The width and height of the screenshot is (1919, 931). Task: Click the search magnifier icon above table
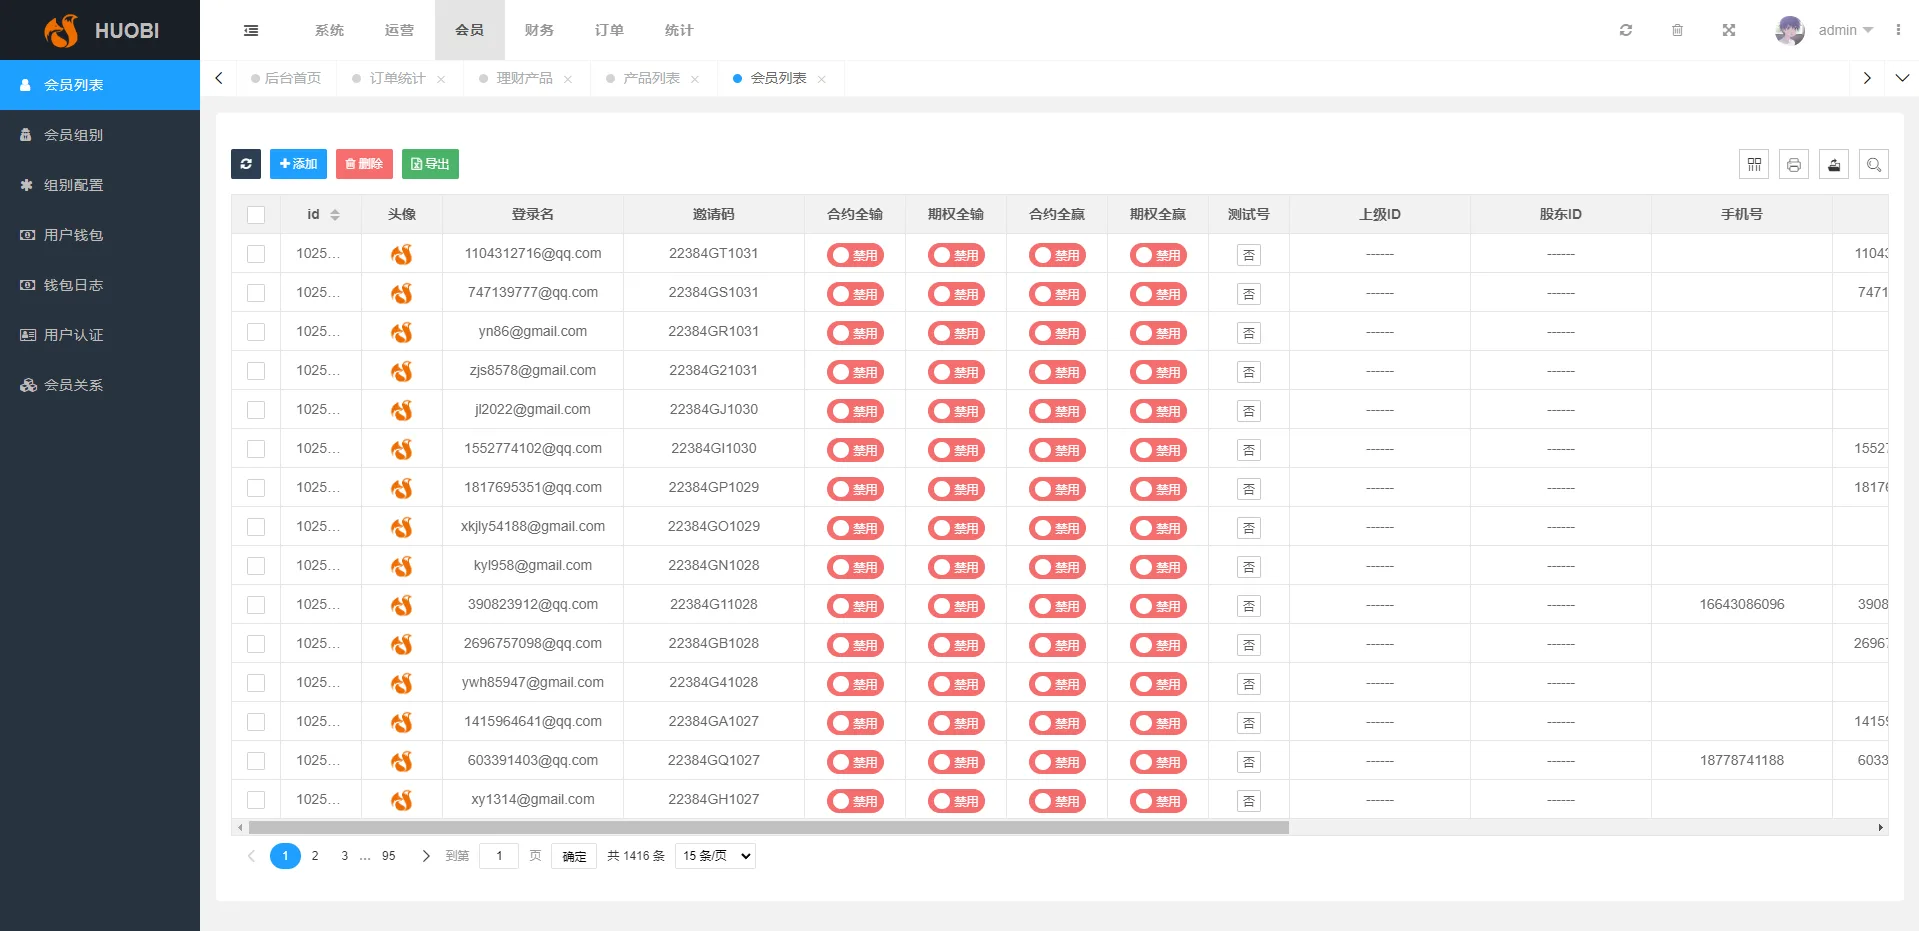coord(1874,164)
